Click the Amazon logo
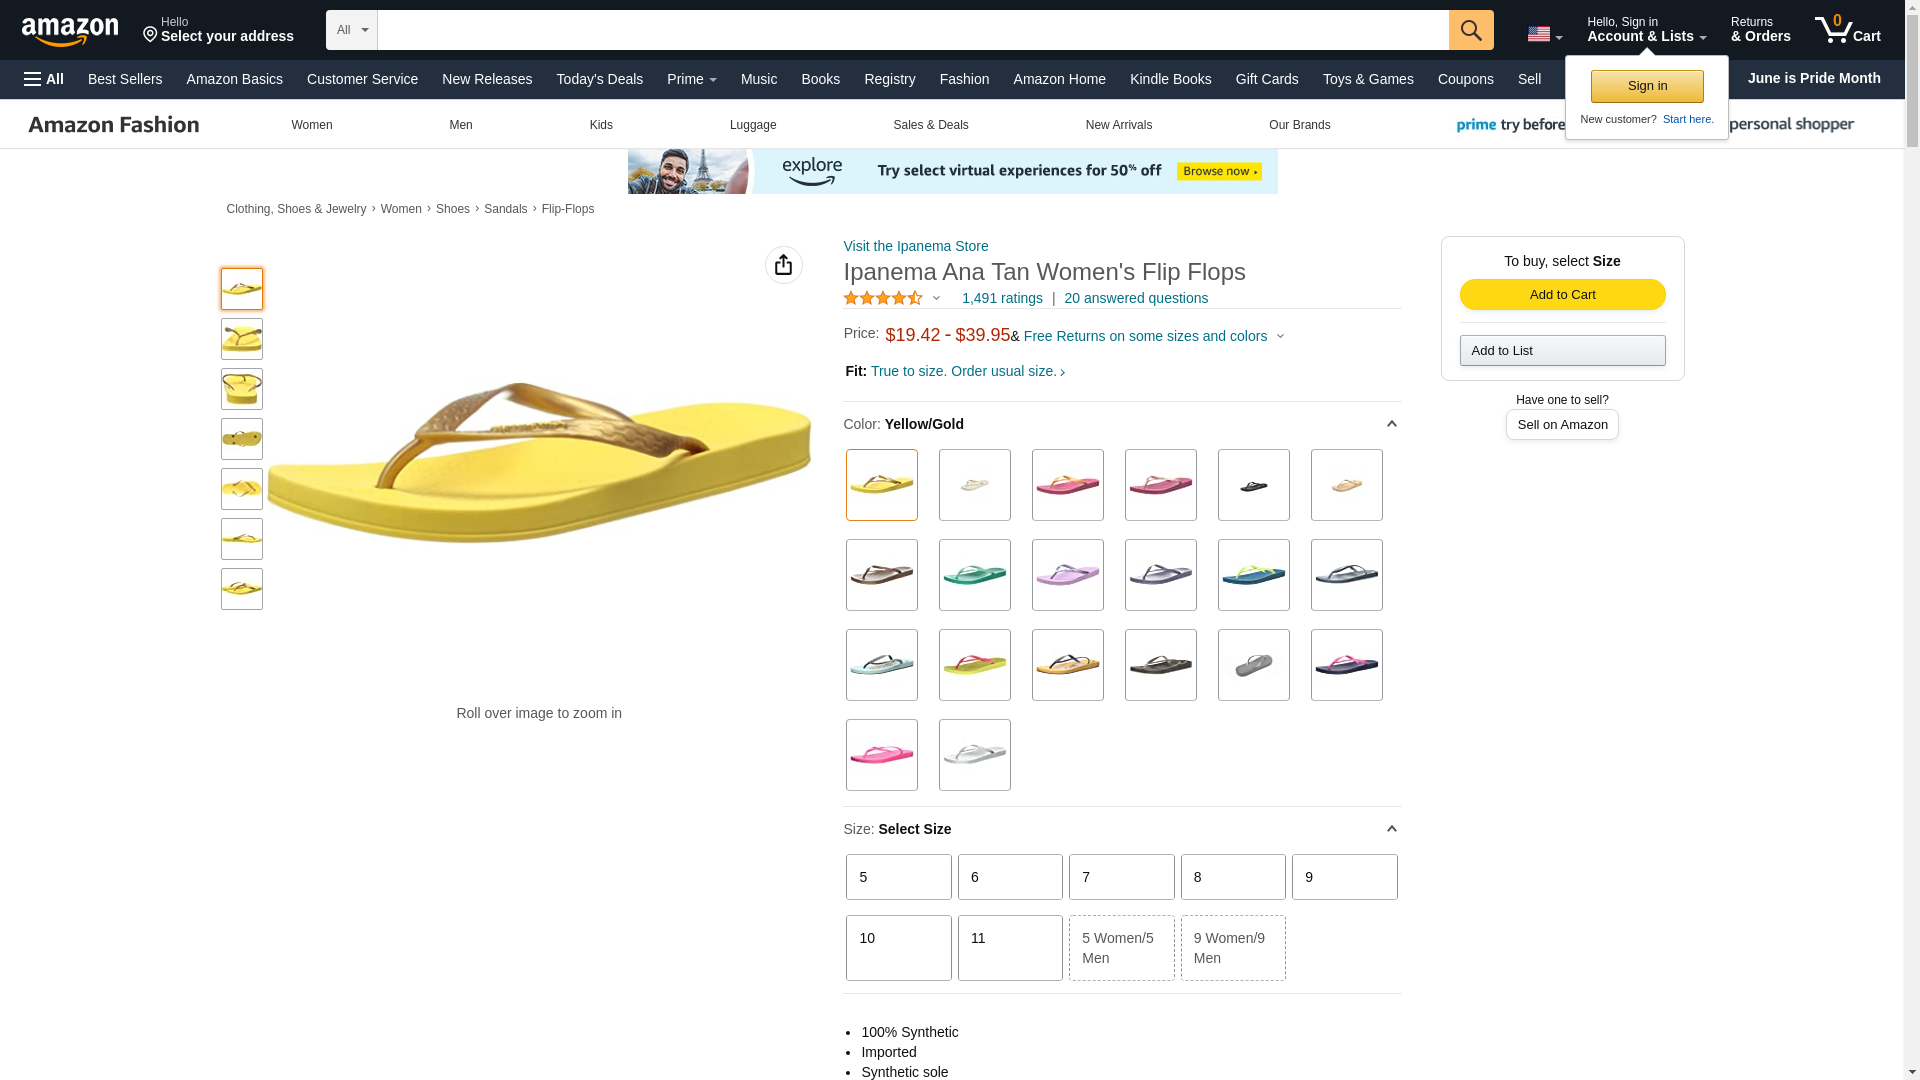The image size is (1920, 1080). pyautogui.click(x=70, y=32)
